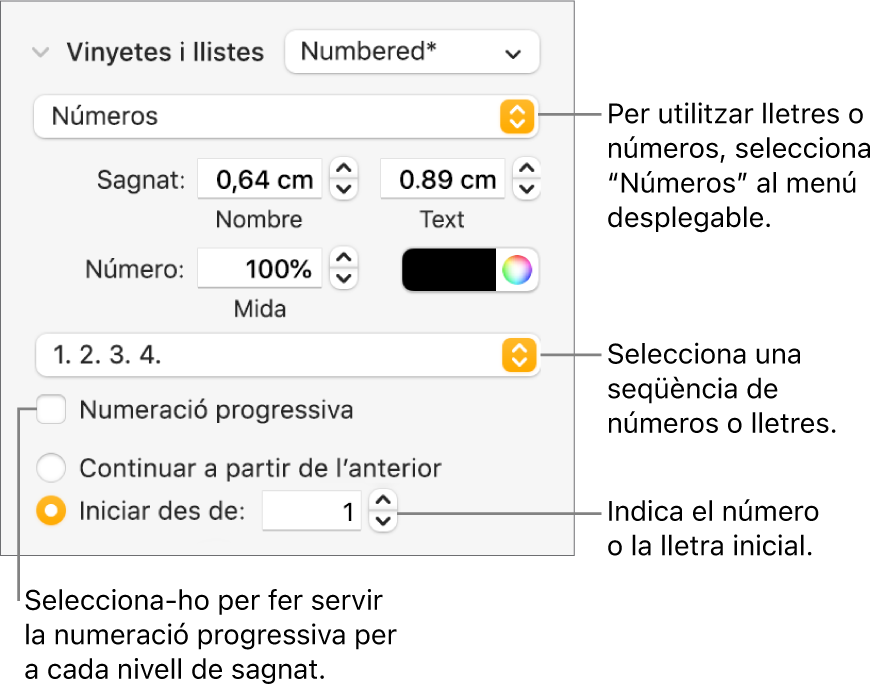Open the color wheel picker
Screen dimensions: 886x697
517,269
